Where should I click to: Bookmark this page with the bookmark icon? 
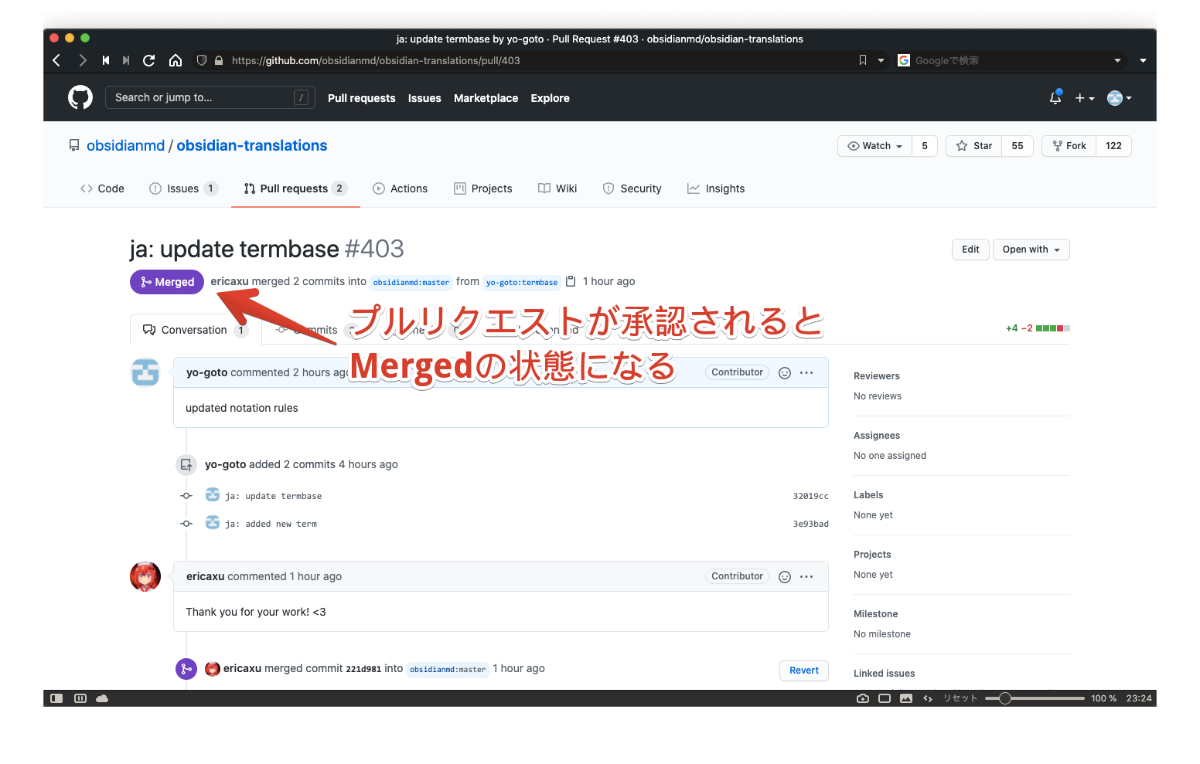[863, 60]
